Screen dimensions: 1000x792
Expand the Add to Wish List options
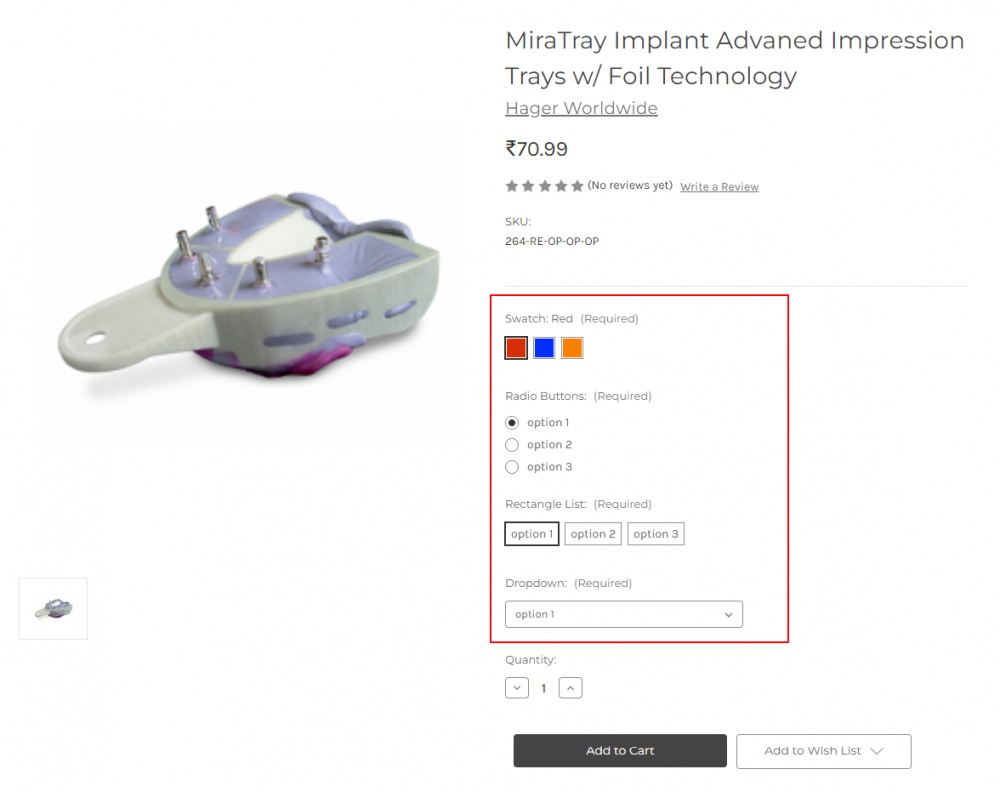(x=823, y=751)
